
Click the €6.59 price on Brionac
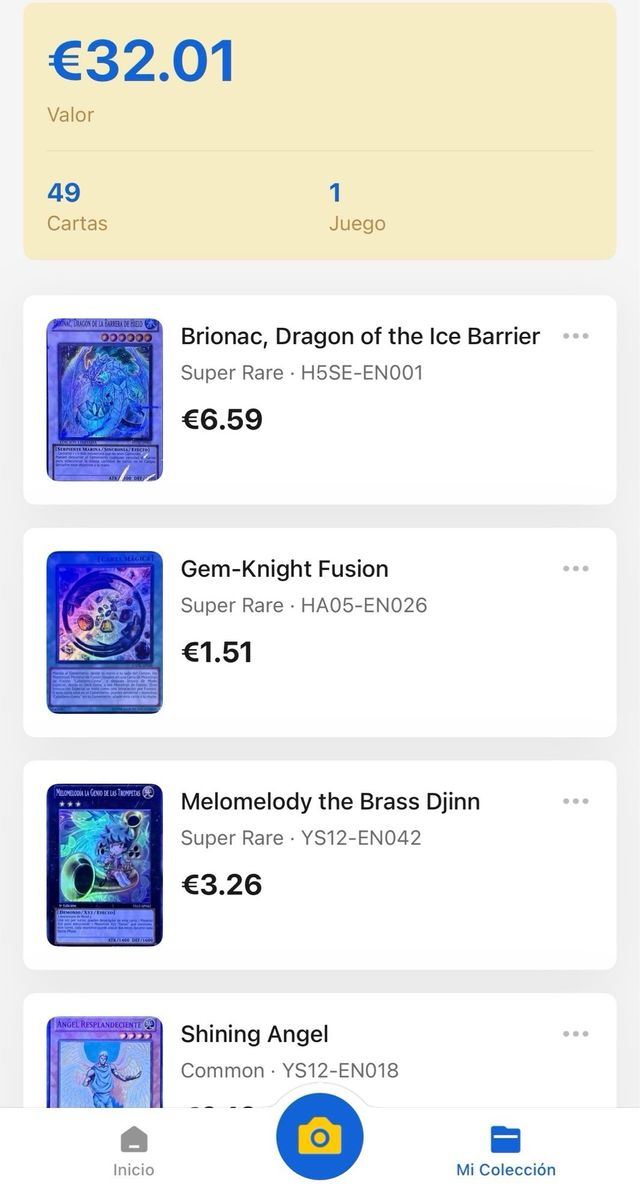click(221, 419)
